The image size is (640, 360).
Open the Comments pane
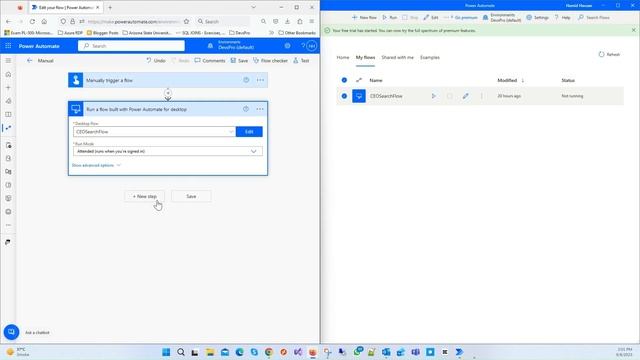pyautogui.click(x=210, y=60)
